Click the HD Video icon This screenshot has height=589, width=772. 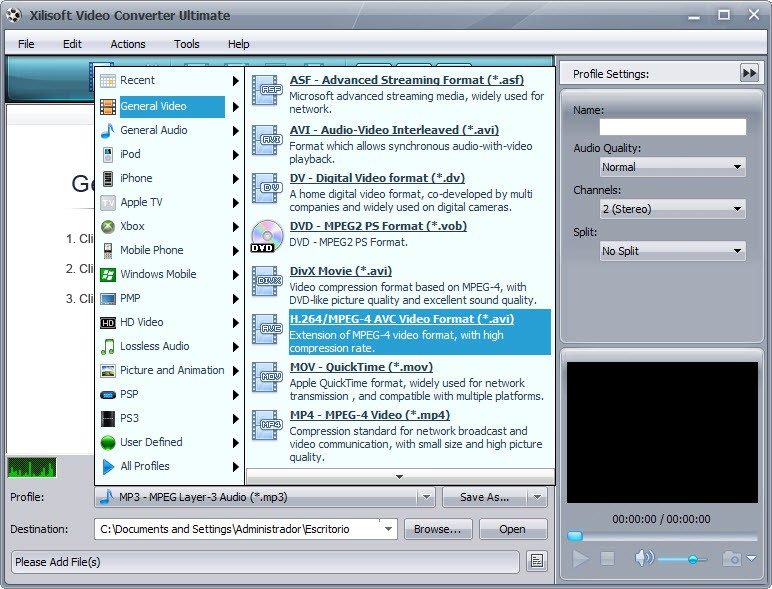pyautogui.click(x=108, y=323)
